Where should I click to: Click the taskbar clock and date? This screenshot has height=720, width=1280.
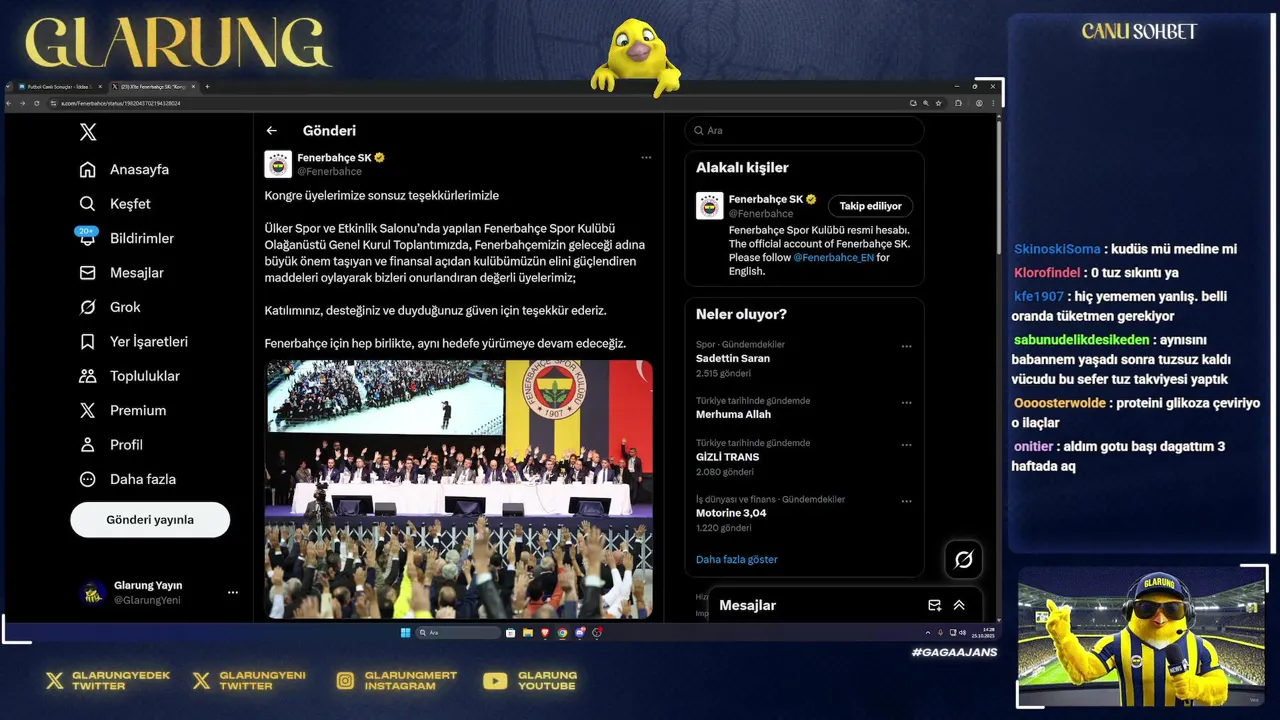coord(982,633)
